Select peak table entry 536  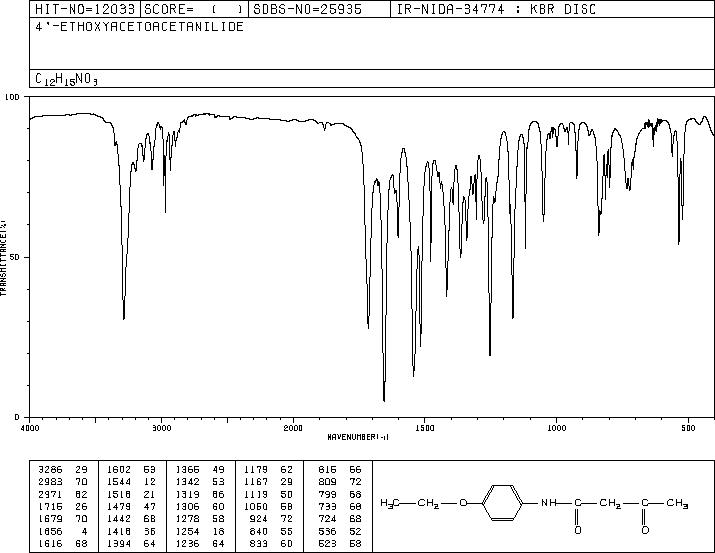pyautogui.click(x=327, y=531)
